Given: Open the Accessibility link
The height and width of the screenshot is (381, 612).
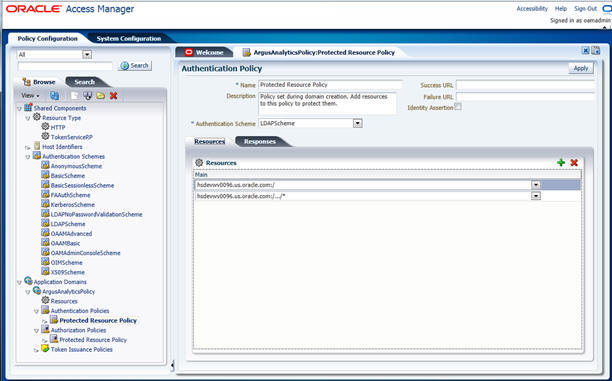Looking at the screenshot, I should [x=532, y=9].
